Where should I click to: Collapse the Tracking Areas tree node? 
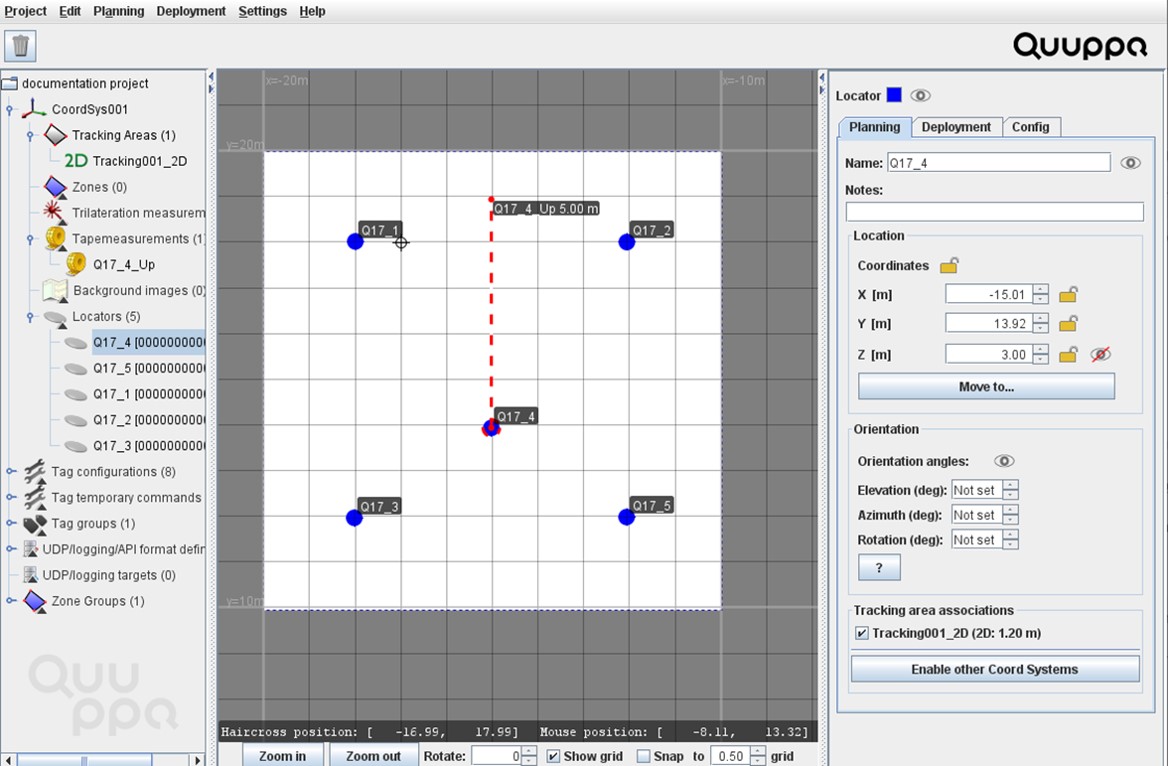(x=31, y=136)
